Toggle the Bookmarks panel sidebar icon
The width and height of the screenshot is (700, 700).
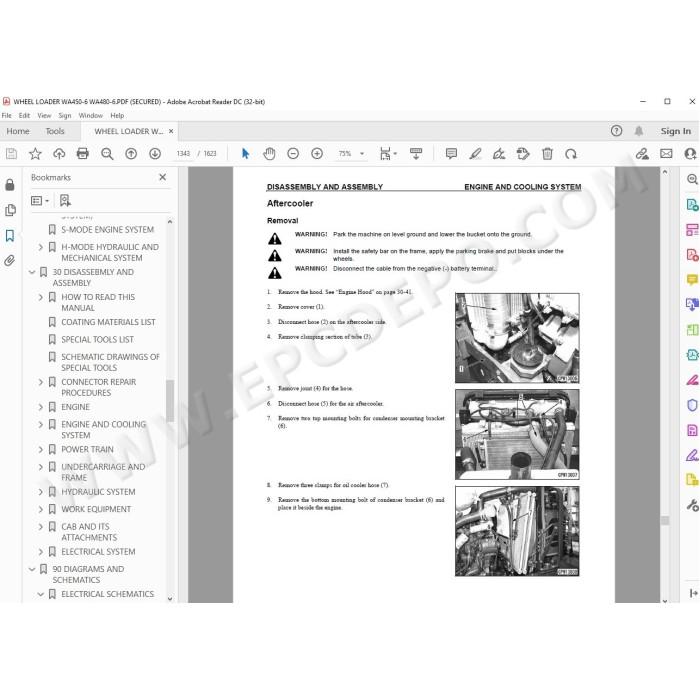[x=10, y=236]
